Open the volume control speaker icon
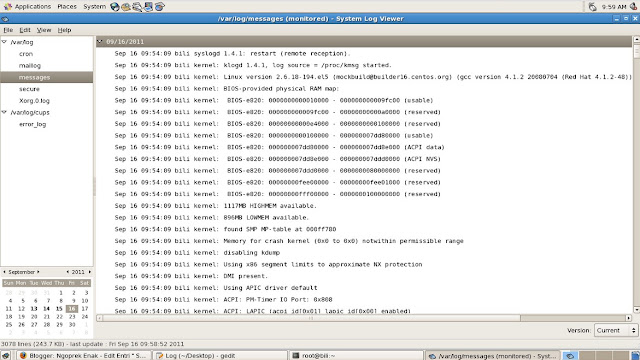The width and height of the screenshot is (640, 360). pos(633,7)
